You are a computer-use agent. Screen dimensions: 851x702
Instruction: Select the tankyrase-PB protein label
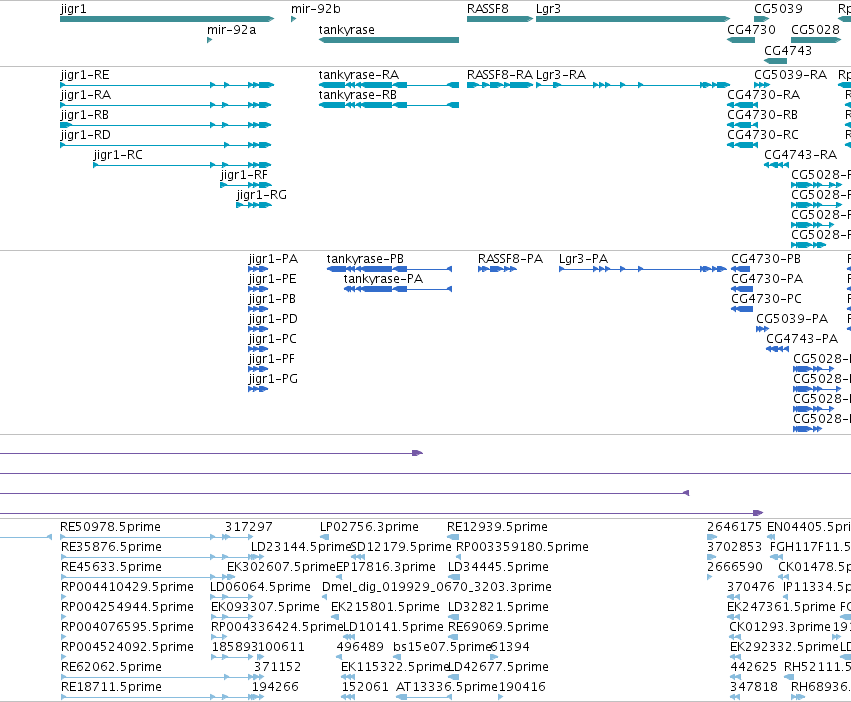click(x=365, y=258)
